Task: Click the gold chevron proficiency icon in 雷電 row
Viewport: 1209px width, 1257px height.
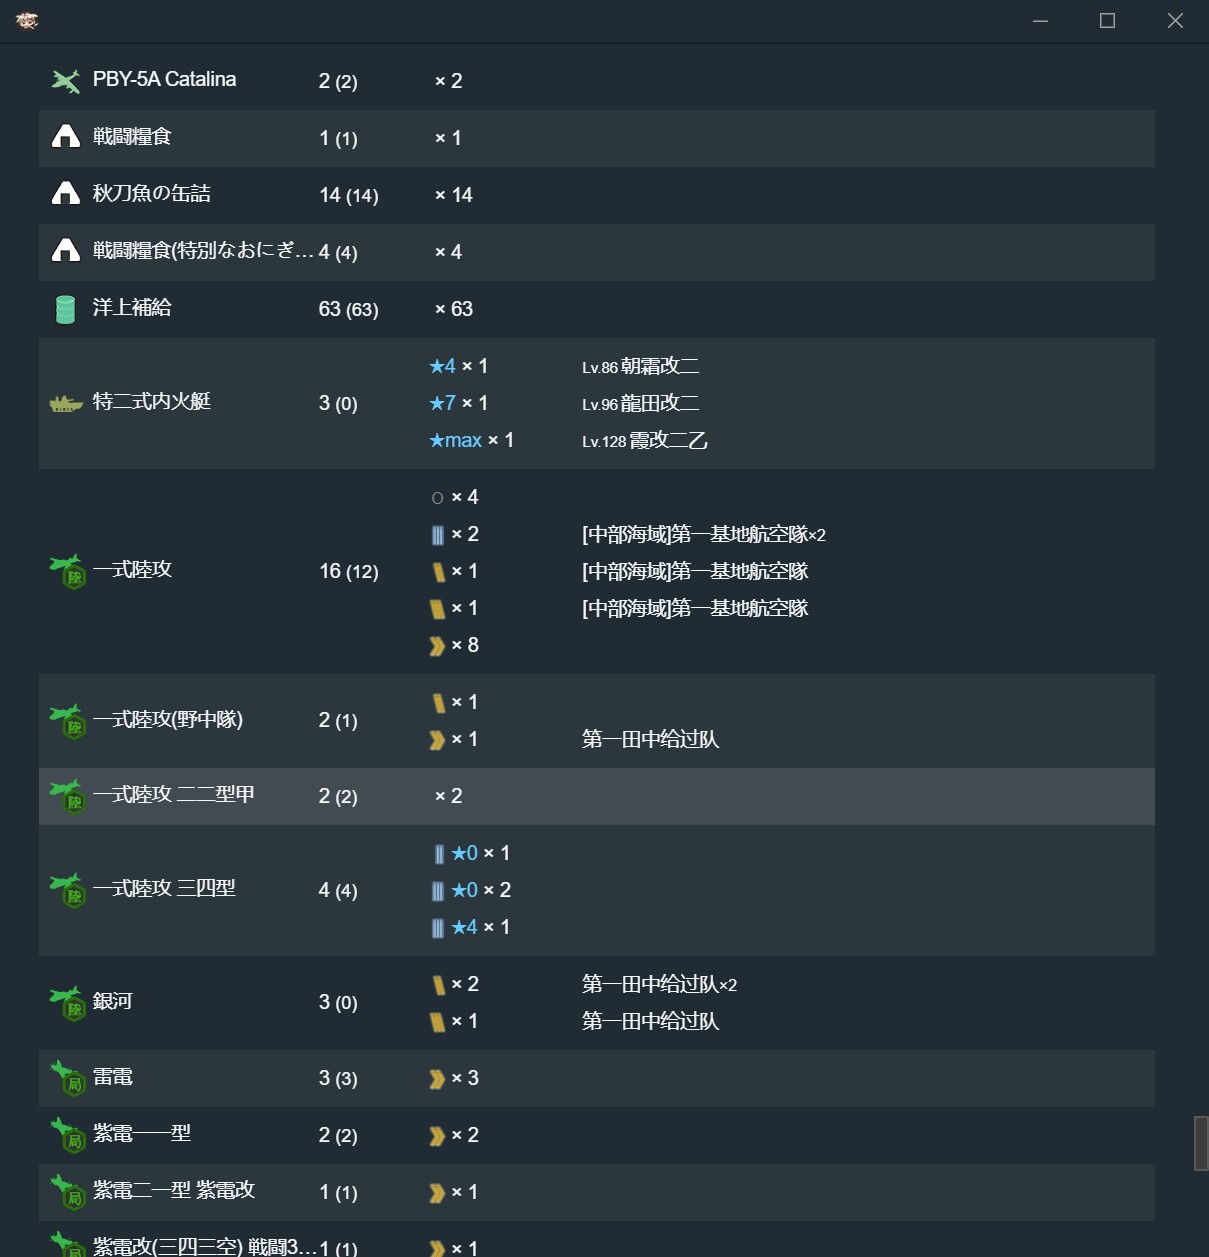Action: pyautogui.click(x=437, y=1079)
